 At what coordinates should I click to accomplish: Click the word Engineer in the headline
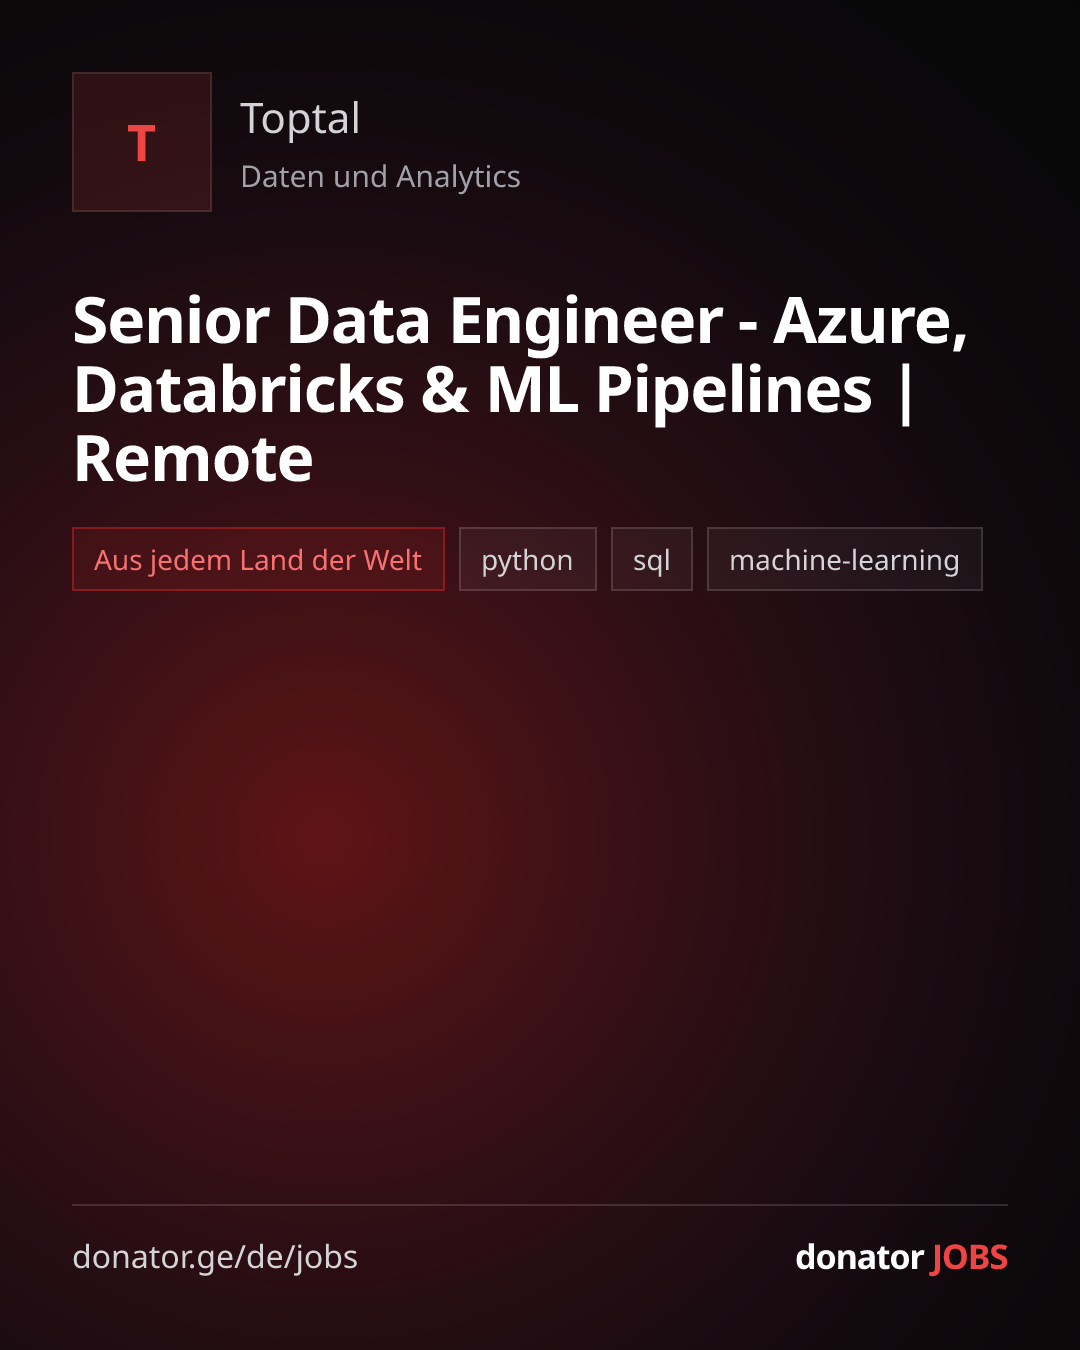pyautogui.click(x=586, y=323)
